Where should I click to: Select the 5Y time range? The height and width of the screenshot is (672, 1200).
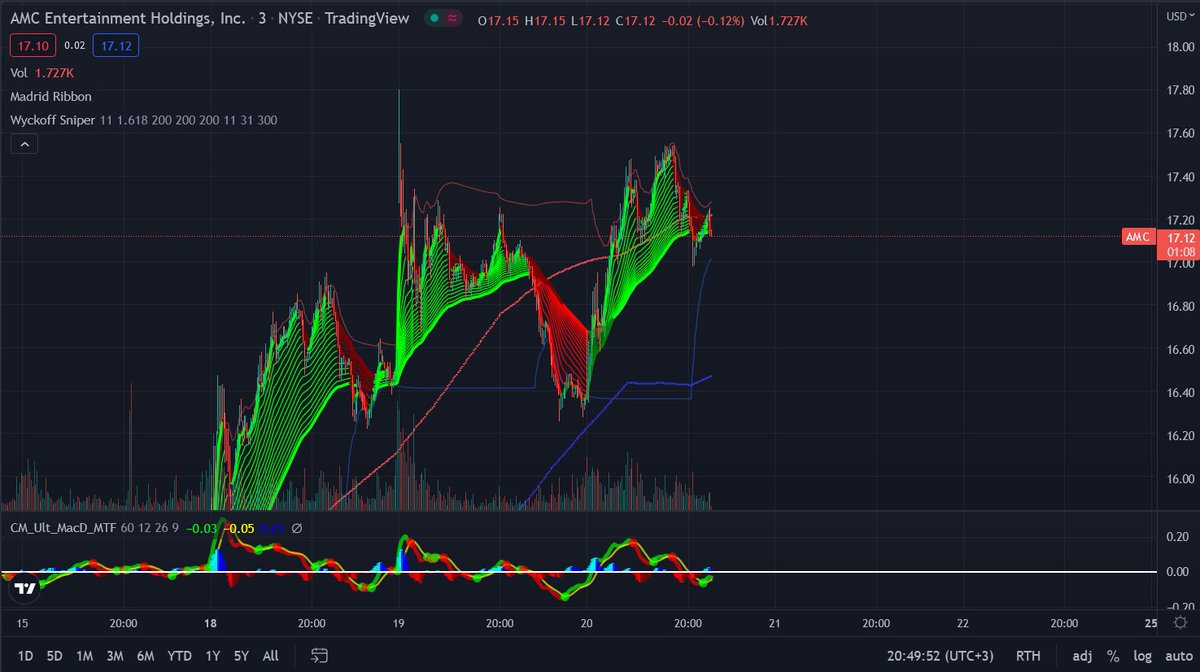[241, 656]
